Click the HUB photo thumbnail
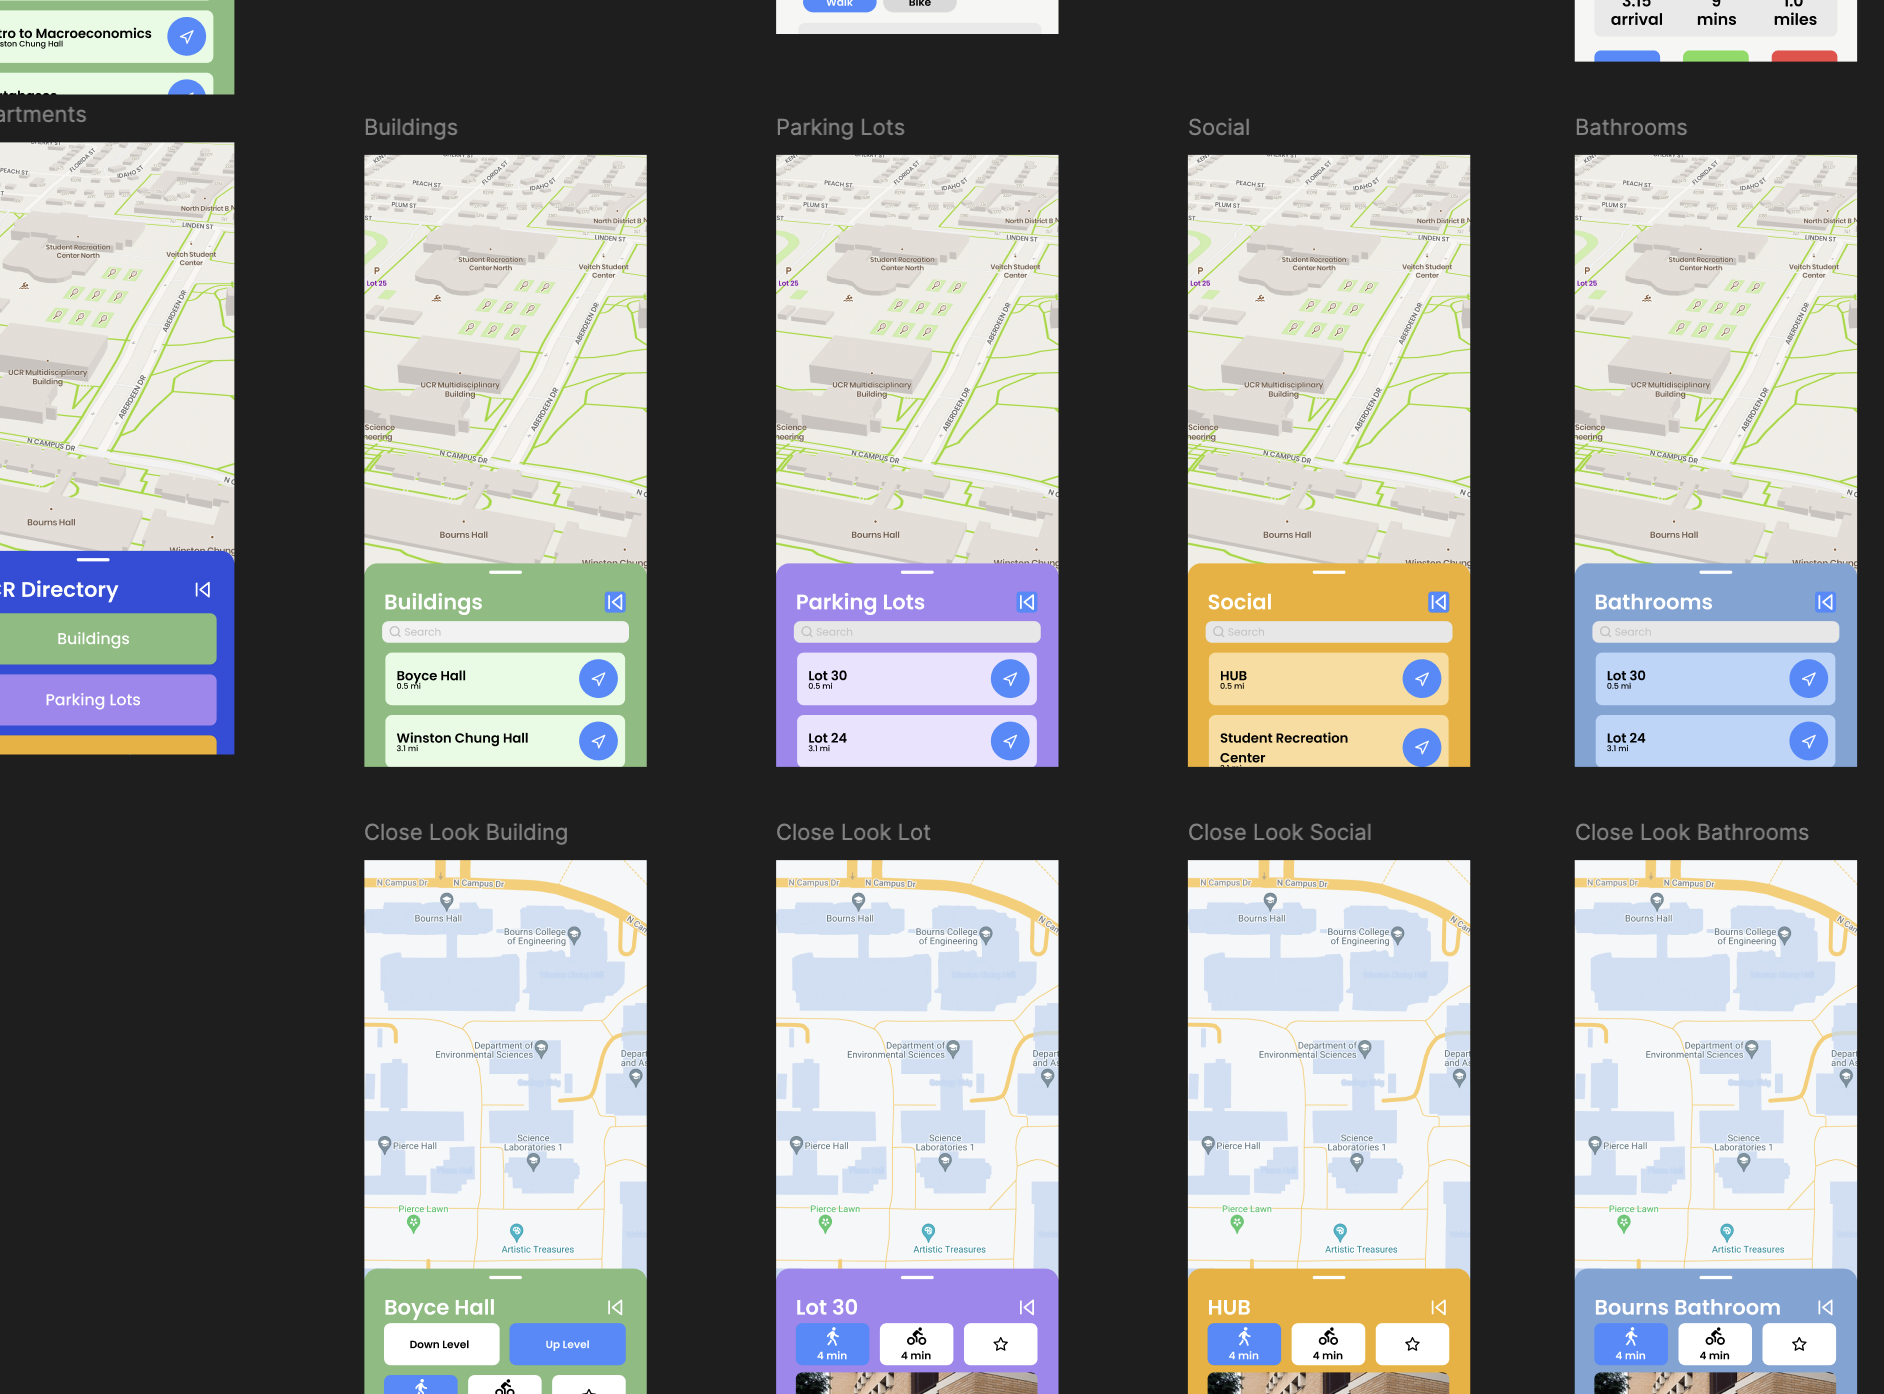This screenshot has height=1394, width=1884. point(1328,1383)
